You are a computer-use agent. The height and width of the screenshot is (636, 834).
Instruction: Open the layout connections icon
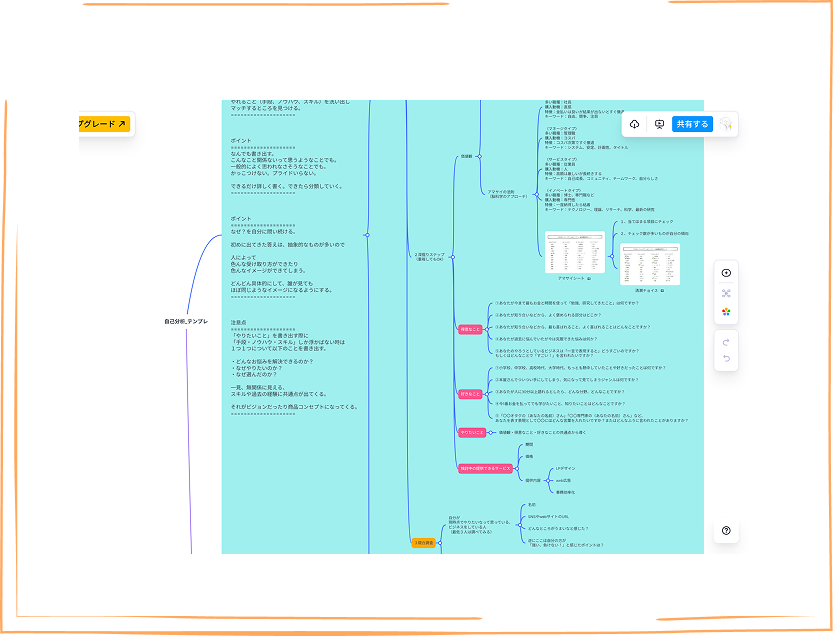(726, 293)
